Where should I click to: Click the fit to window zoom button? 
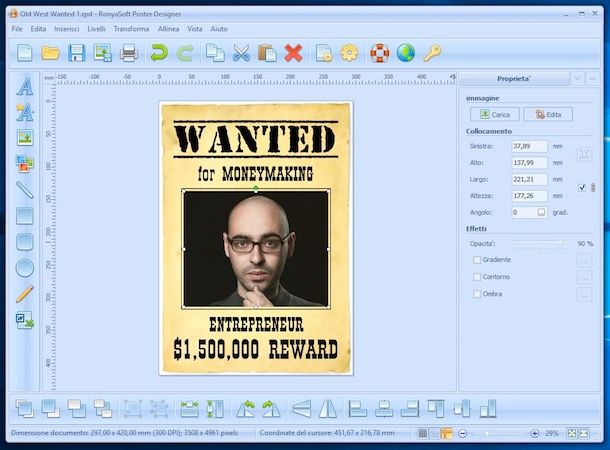(x=571, y=433)
